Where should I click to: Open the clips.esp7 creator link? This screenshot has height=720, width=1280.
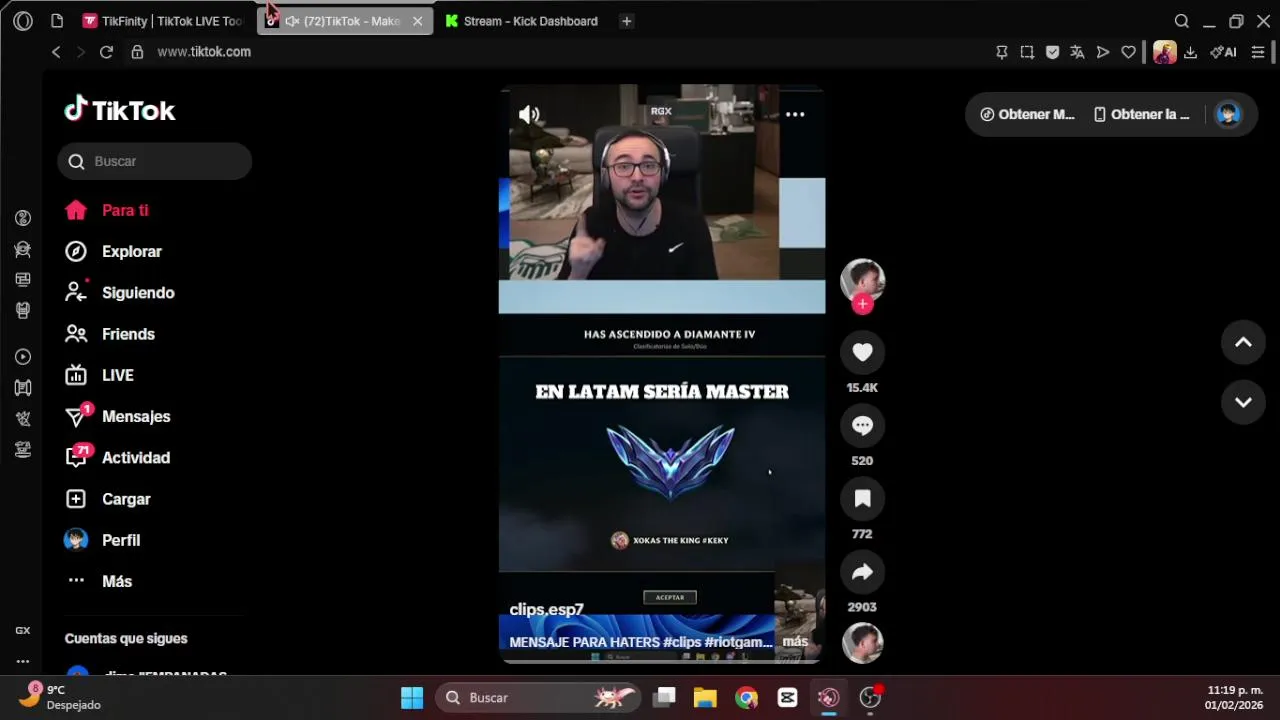[546, 609]
